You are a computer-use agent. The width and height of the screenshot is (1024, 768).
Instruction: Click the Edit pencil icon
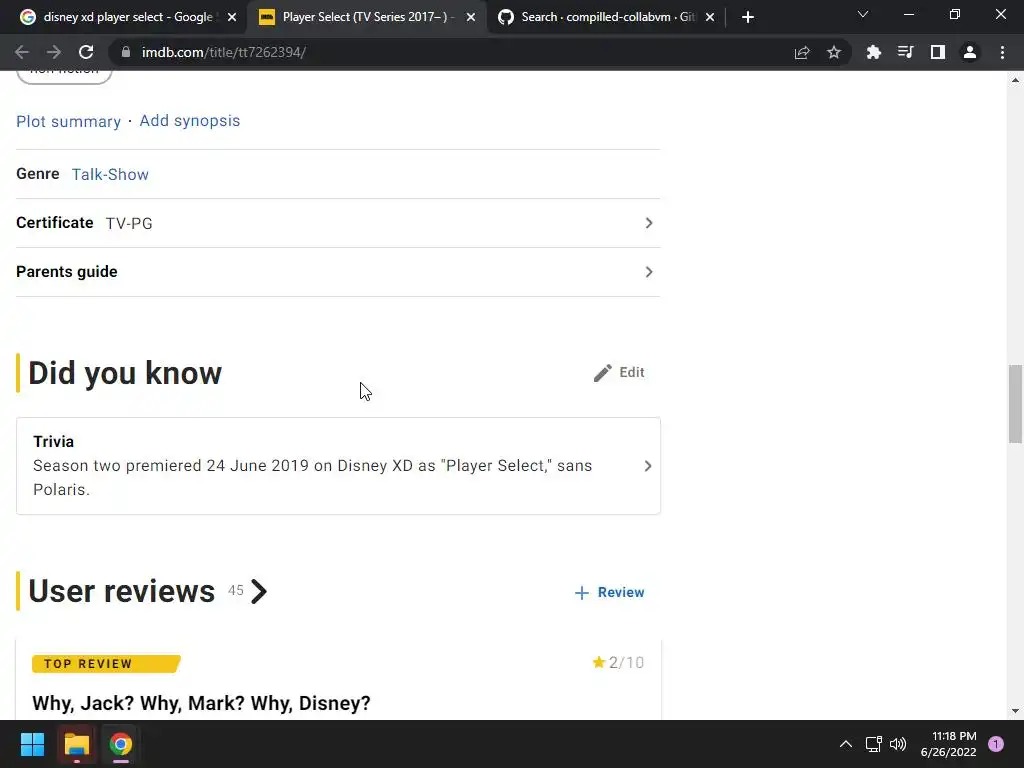tap(602, 373)
